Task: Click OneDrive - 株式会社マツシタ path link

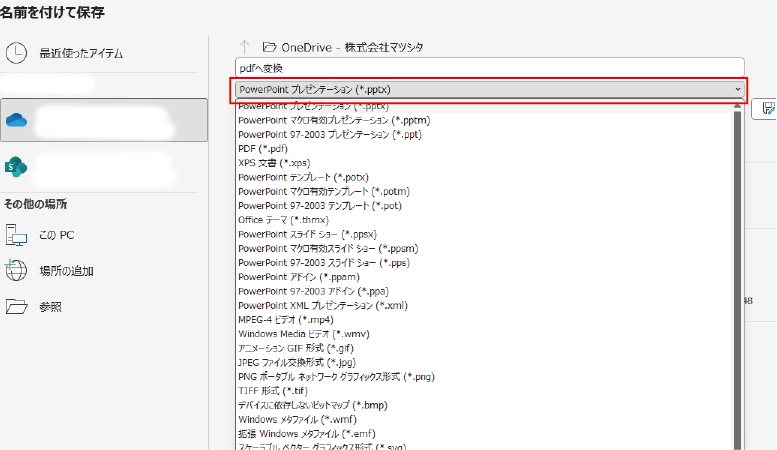Action: tap(352, 47)
